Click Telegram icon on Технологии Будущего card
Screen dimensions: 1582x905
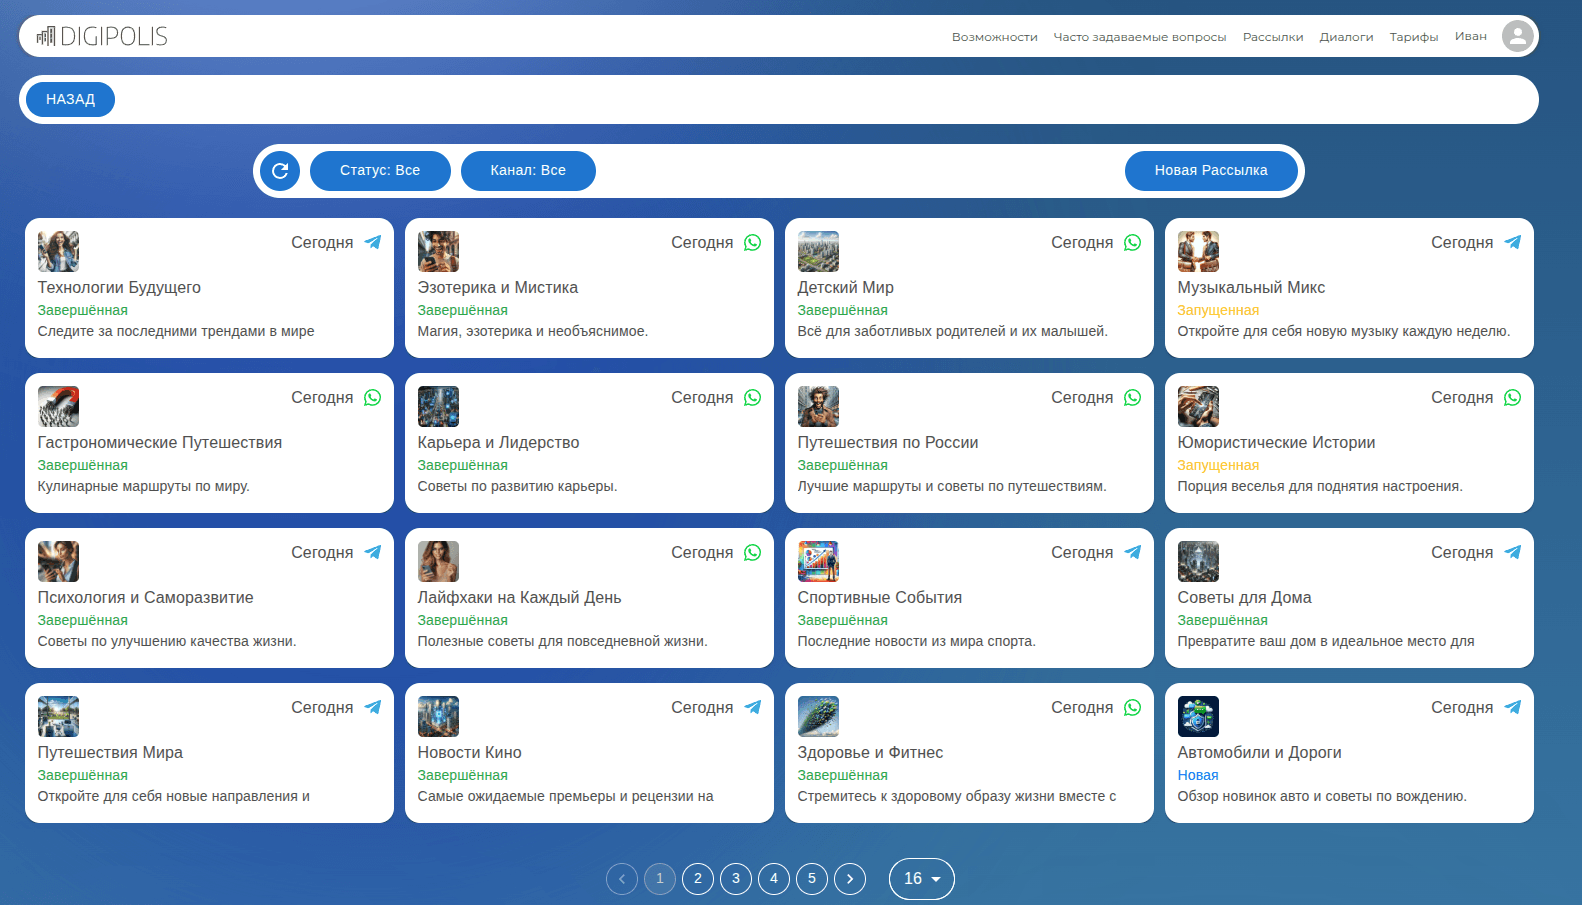tap(373, 242)
